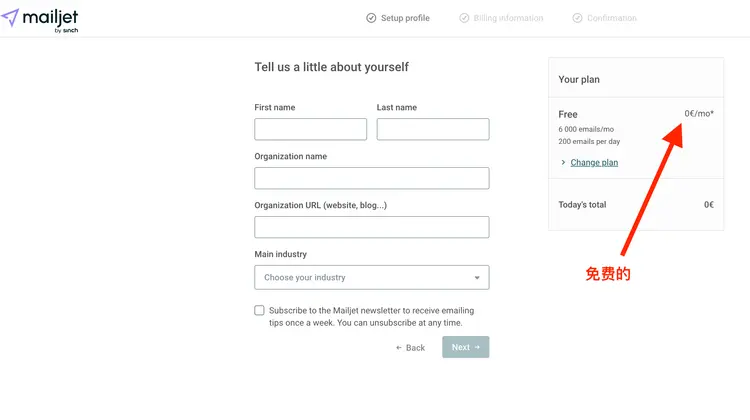Click the Organization URL input field

(371, 227)
